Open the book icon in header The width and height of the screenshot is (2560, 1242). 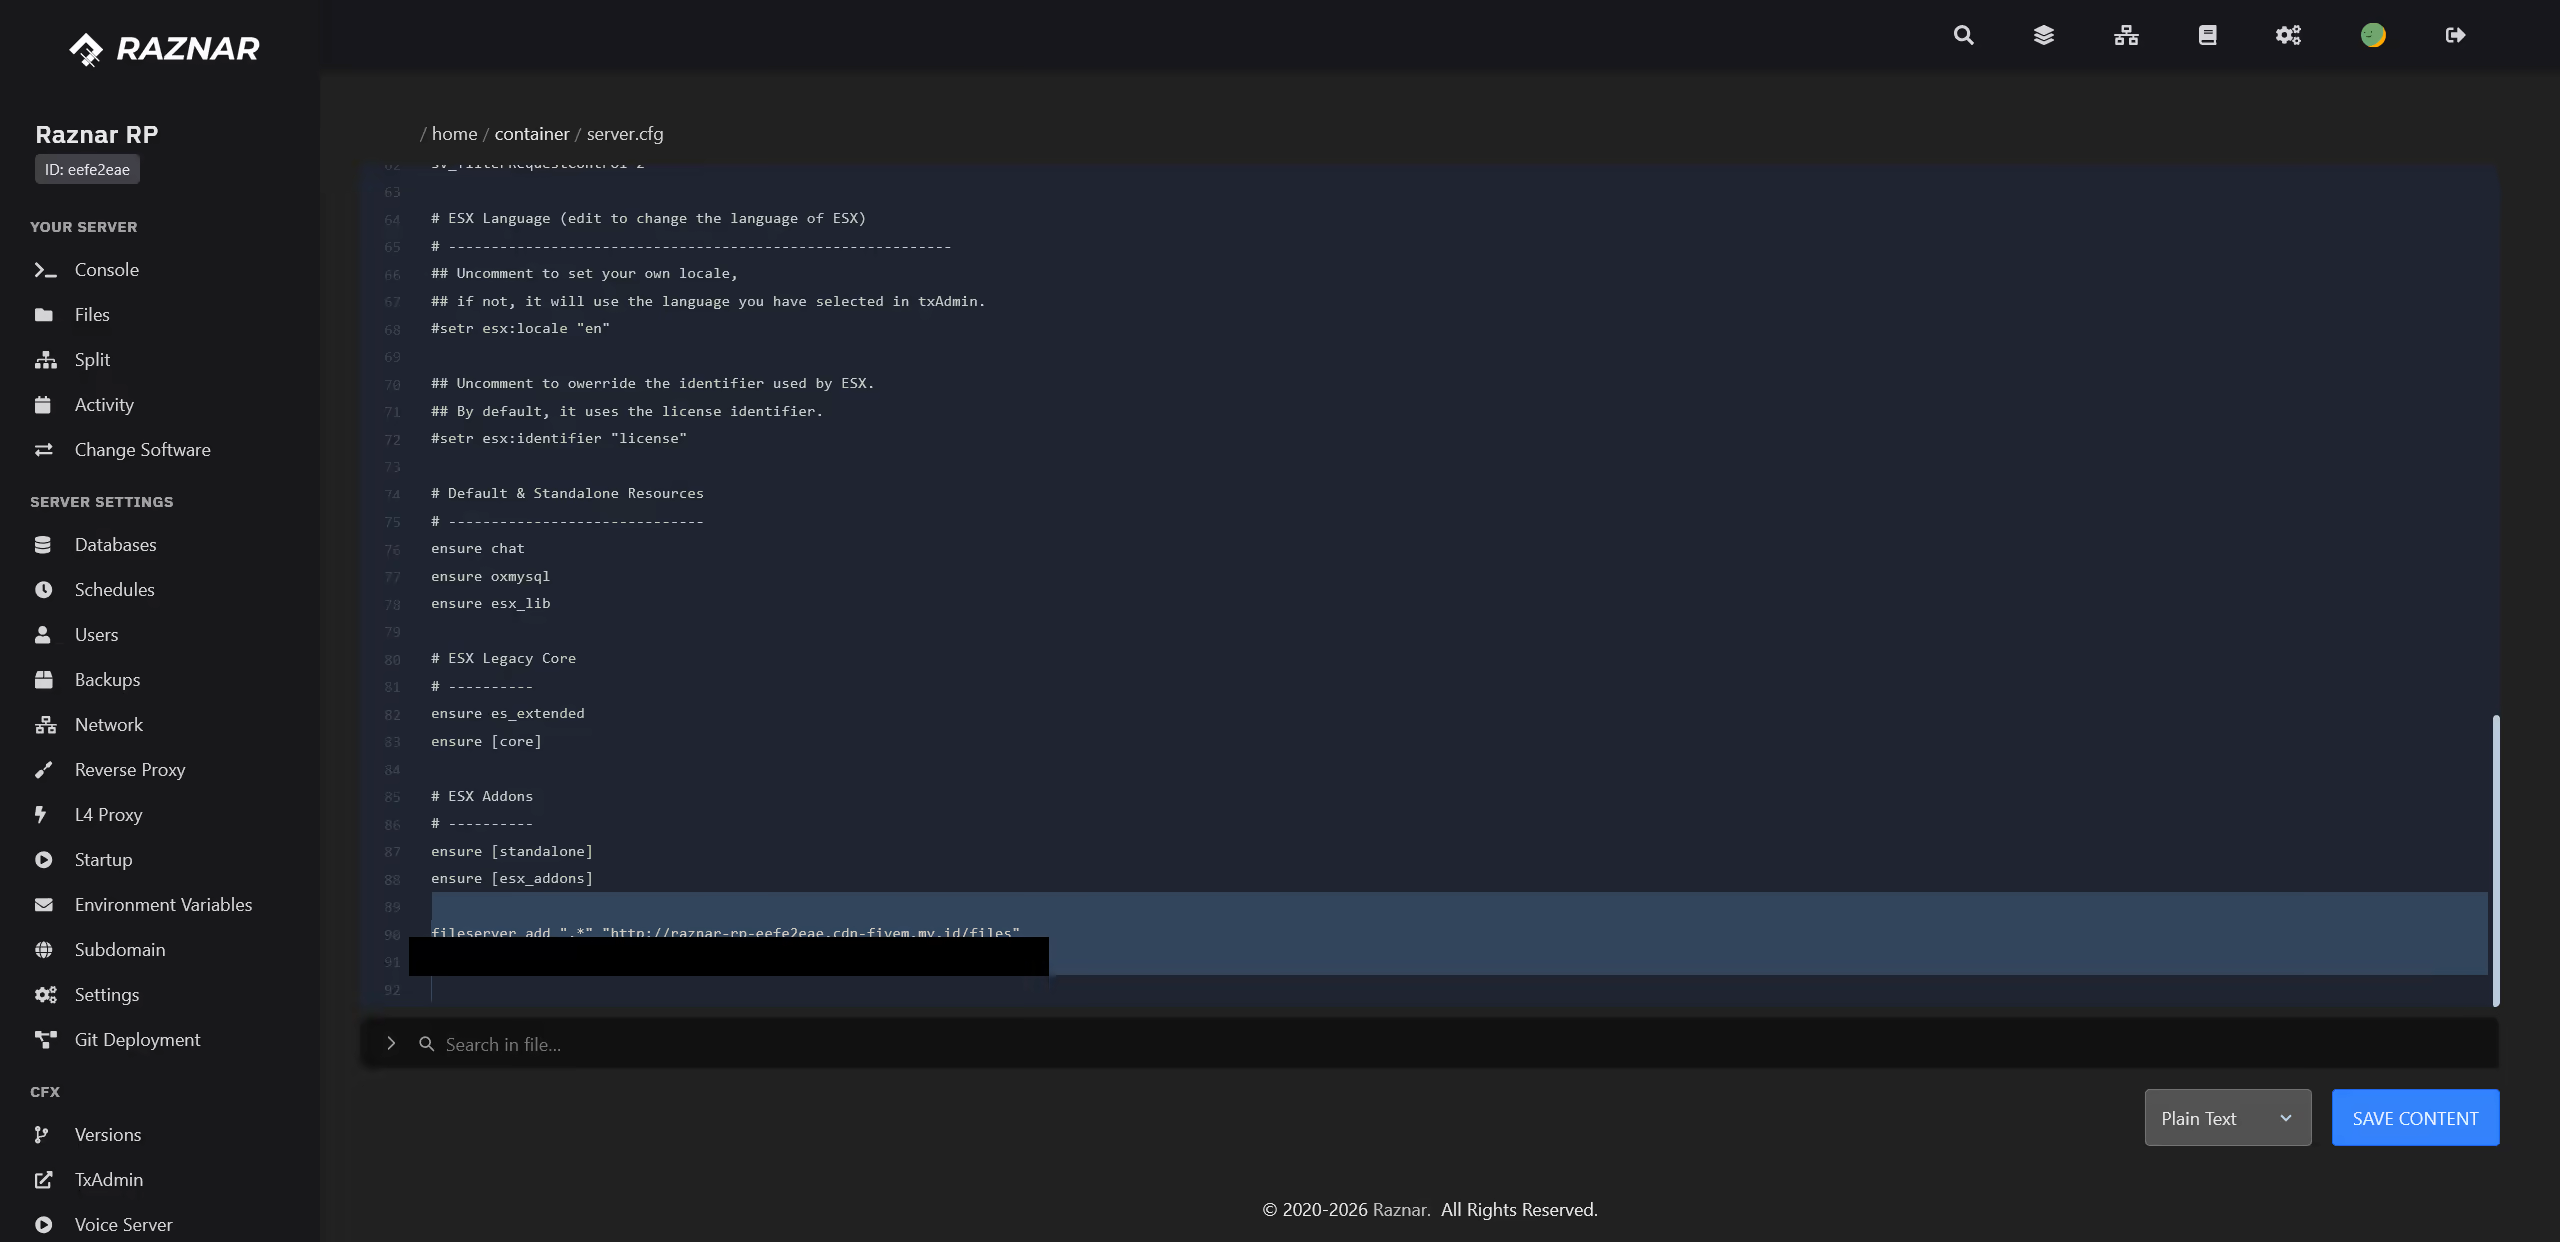pos(2208,35)
